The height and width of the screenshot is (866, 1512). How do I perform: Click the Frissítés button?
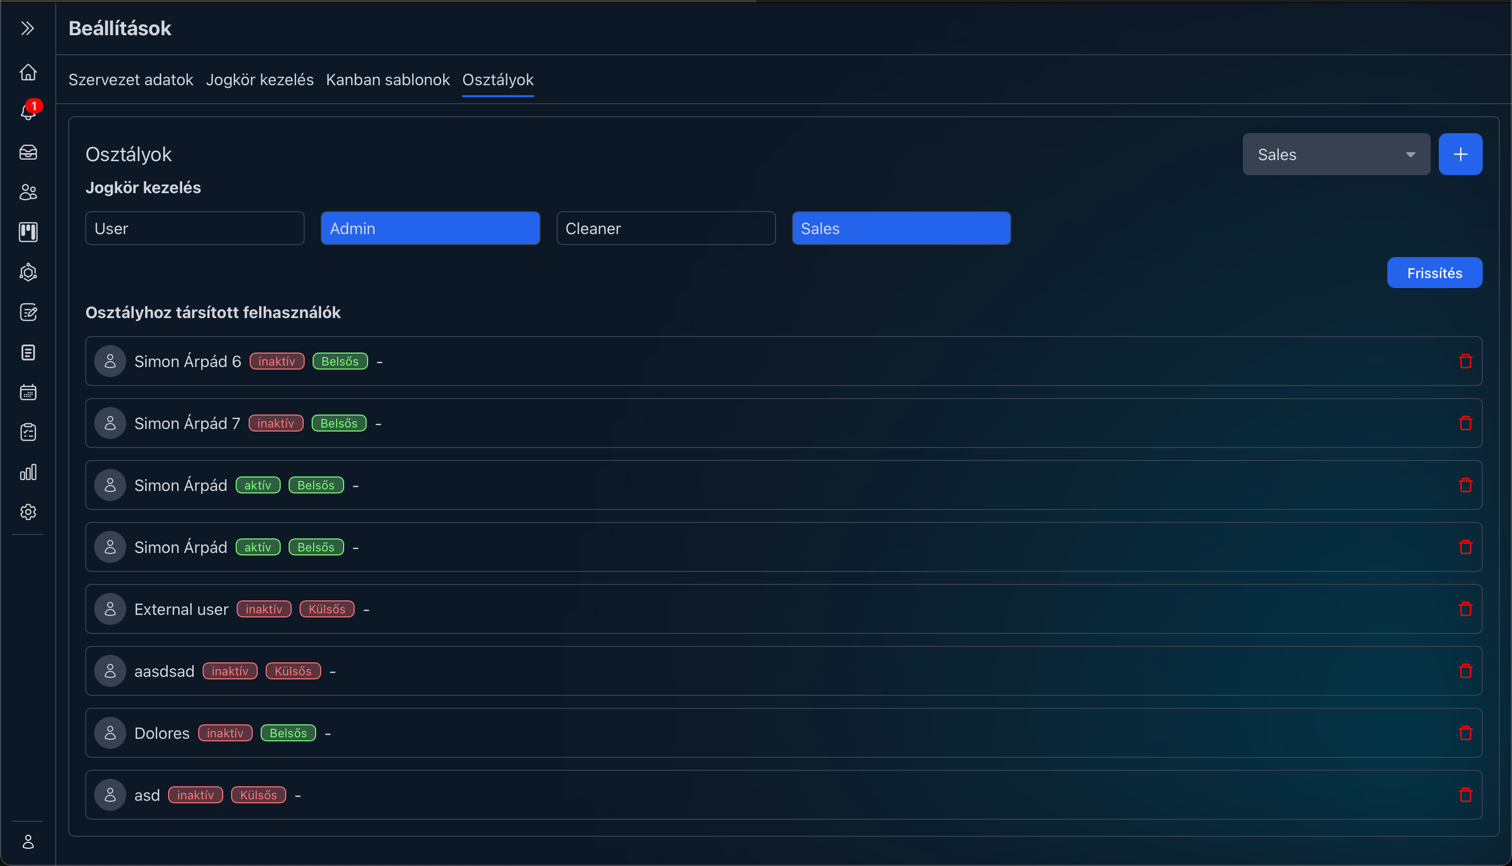coord(1434,273)
